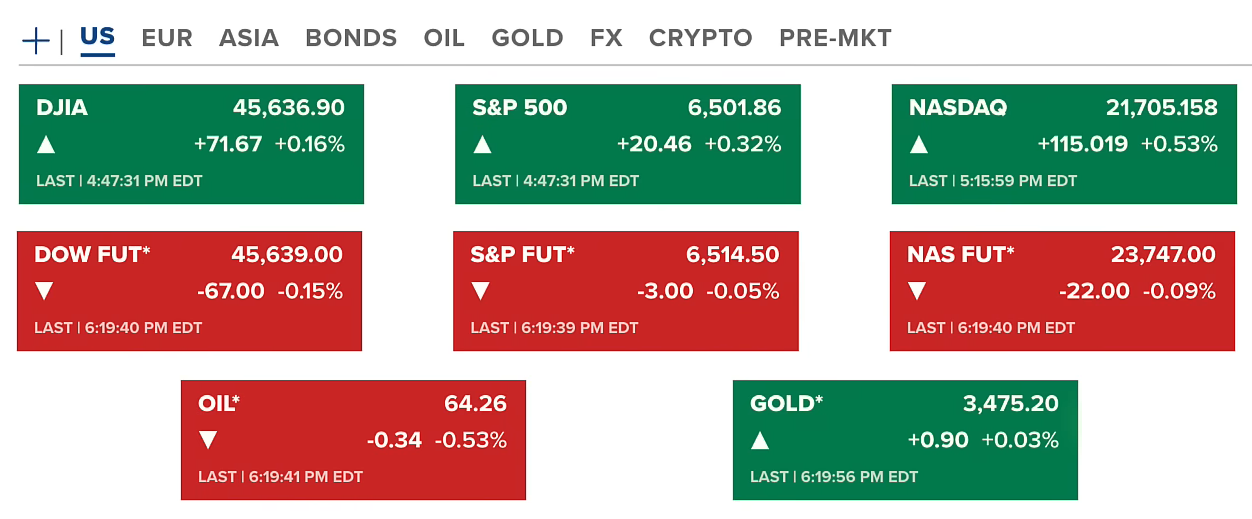Image resolution: width=1252 pixels, height=519 pixels.
Task: Go to the PRE-MKT tab
Action: [x=835, y=38]
